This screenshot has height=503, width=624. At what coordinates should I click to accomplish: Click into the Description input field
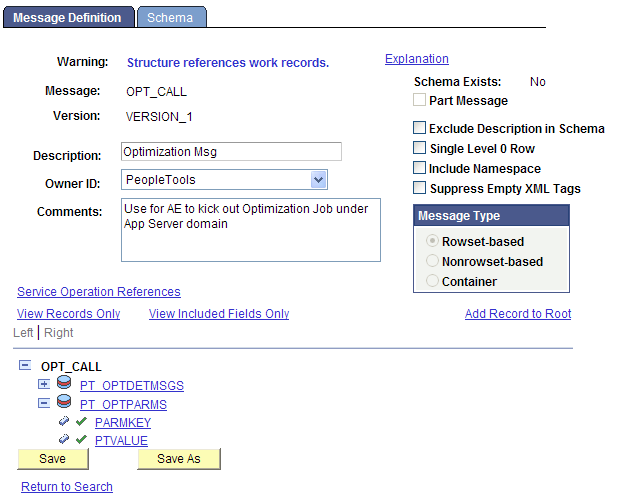[231, 152]
